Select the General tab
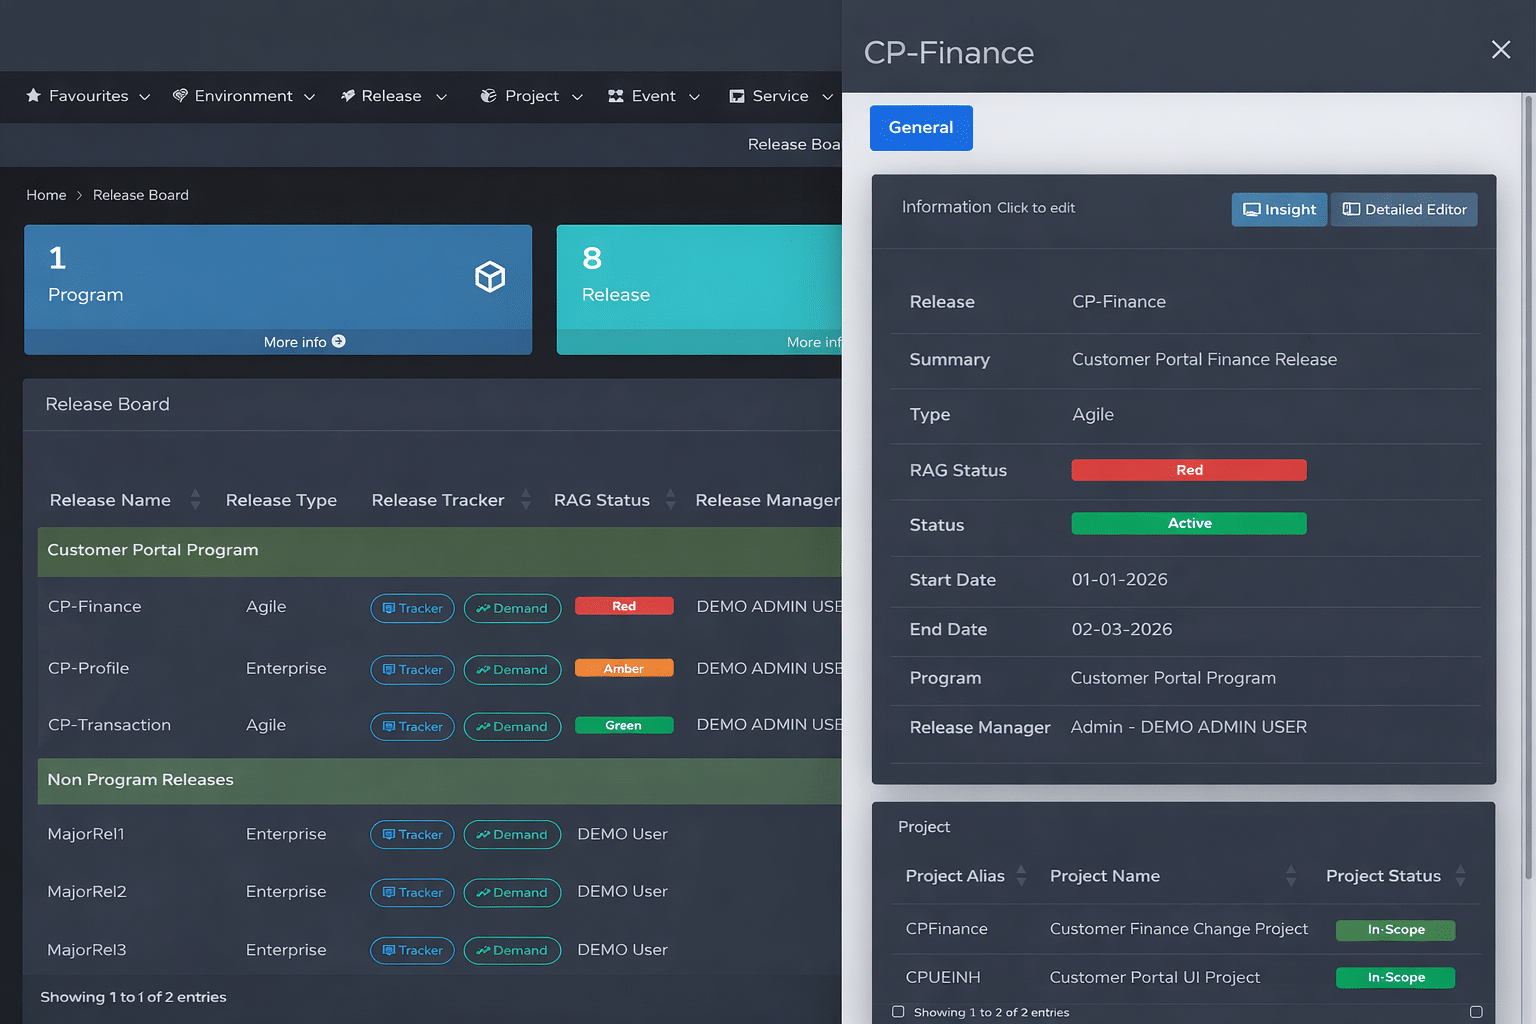The height and width of the screenshot is (1024, 1536). [920, 128]
